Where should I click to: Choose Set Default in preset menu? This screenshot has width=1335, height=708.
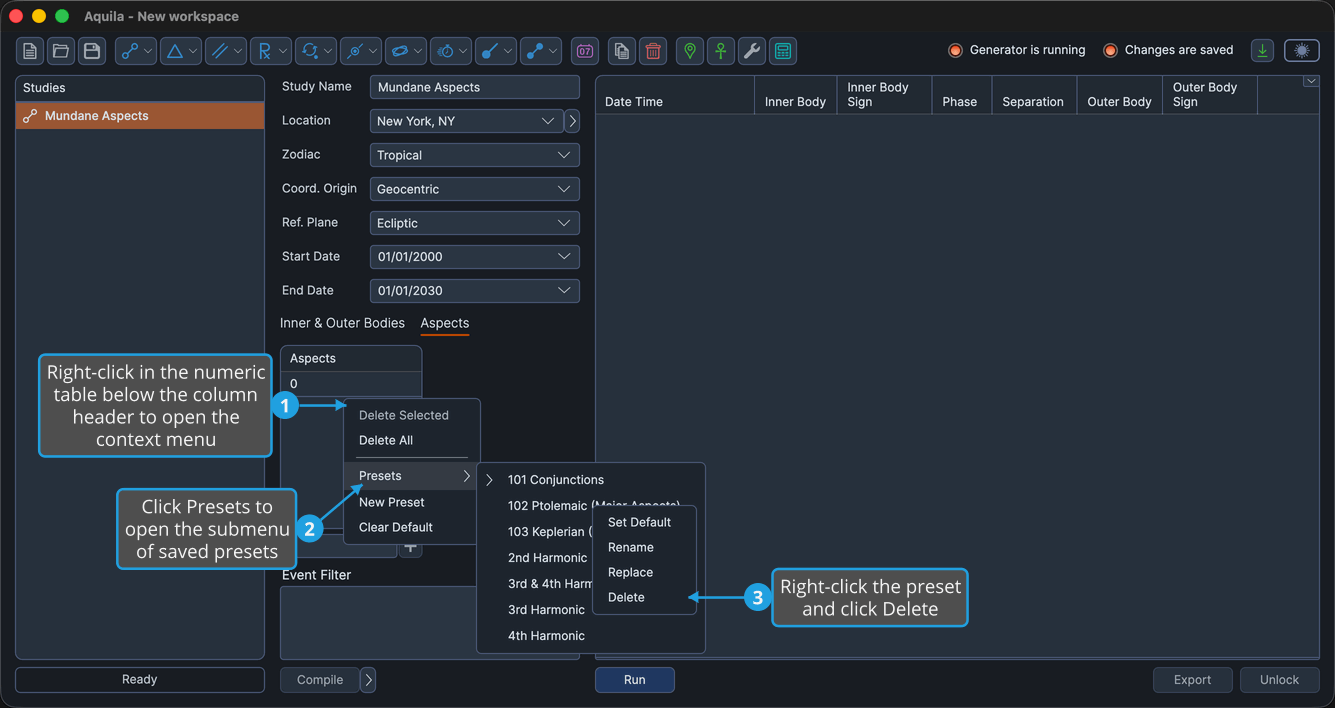pos(640,522)
